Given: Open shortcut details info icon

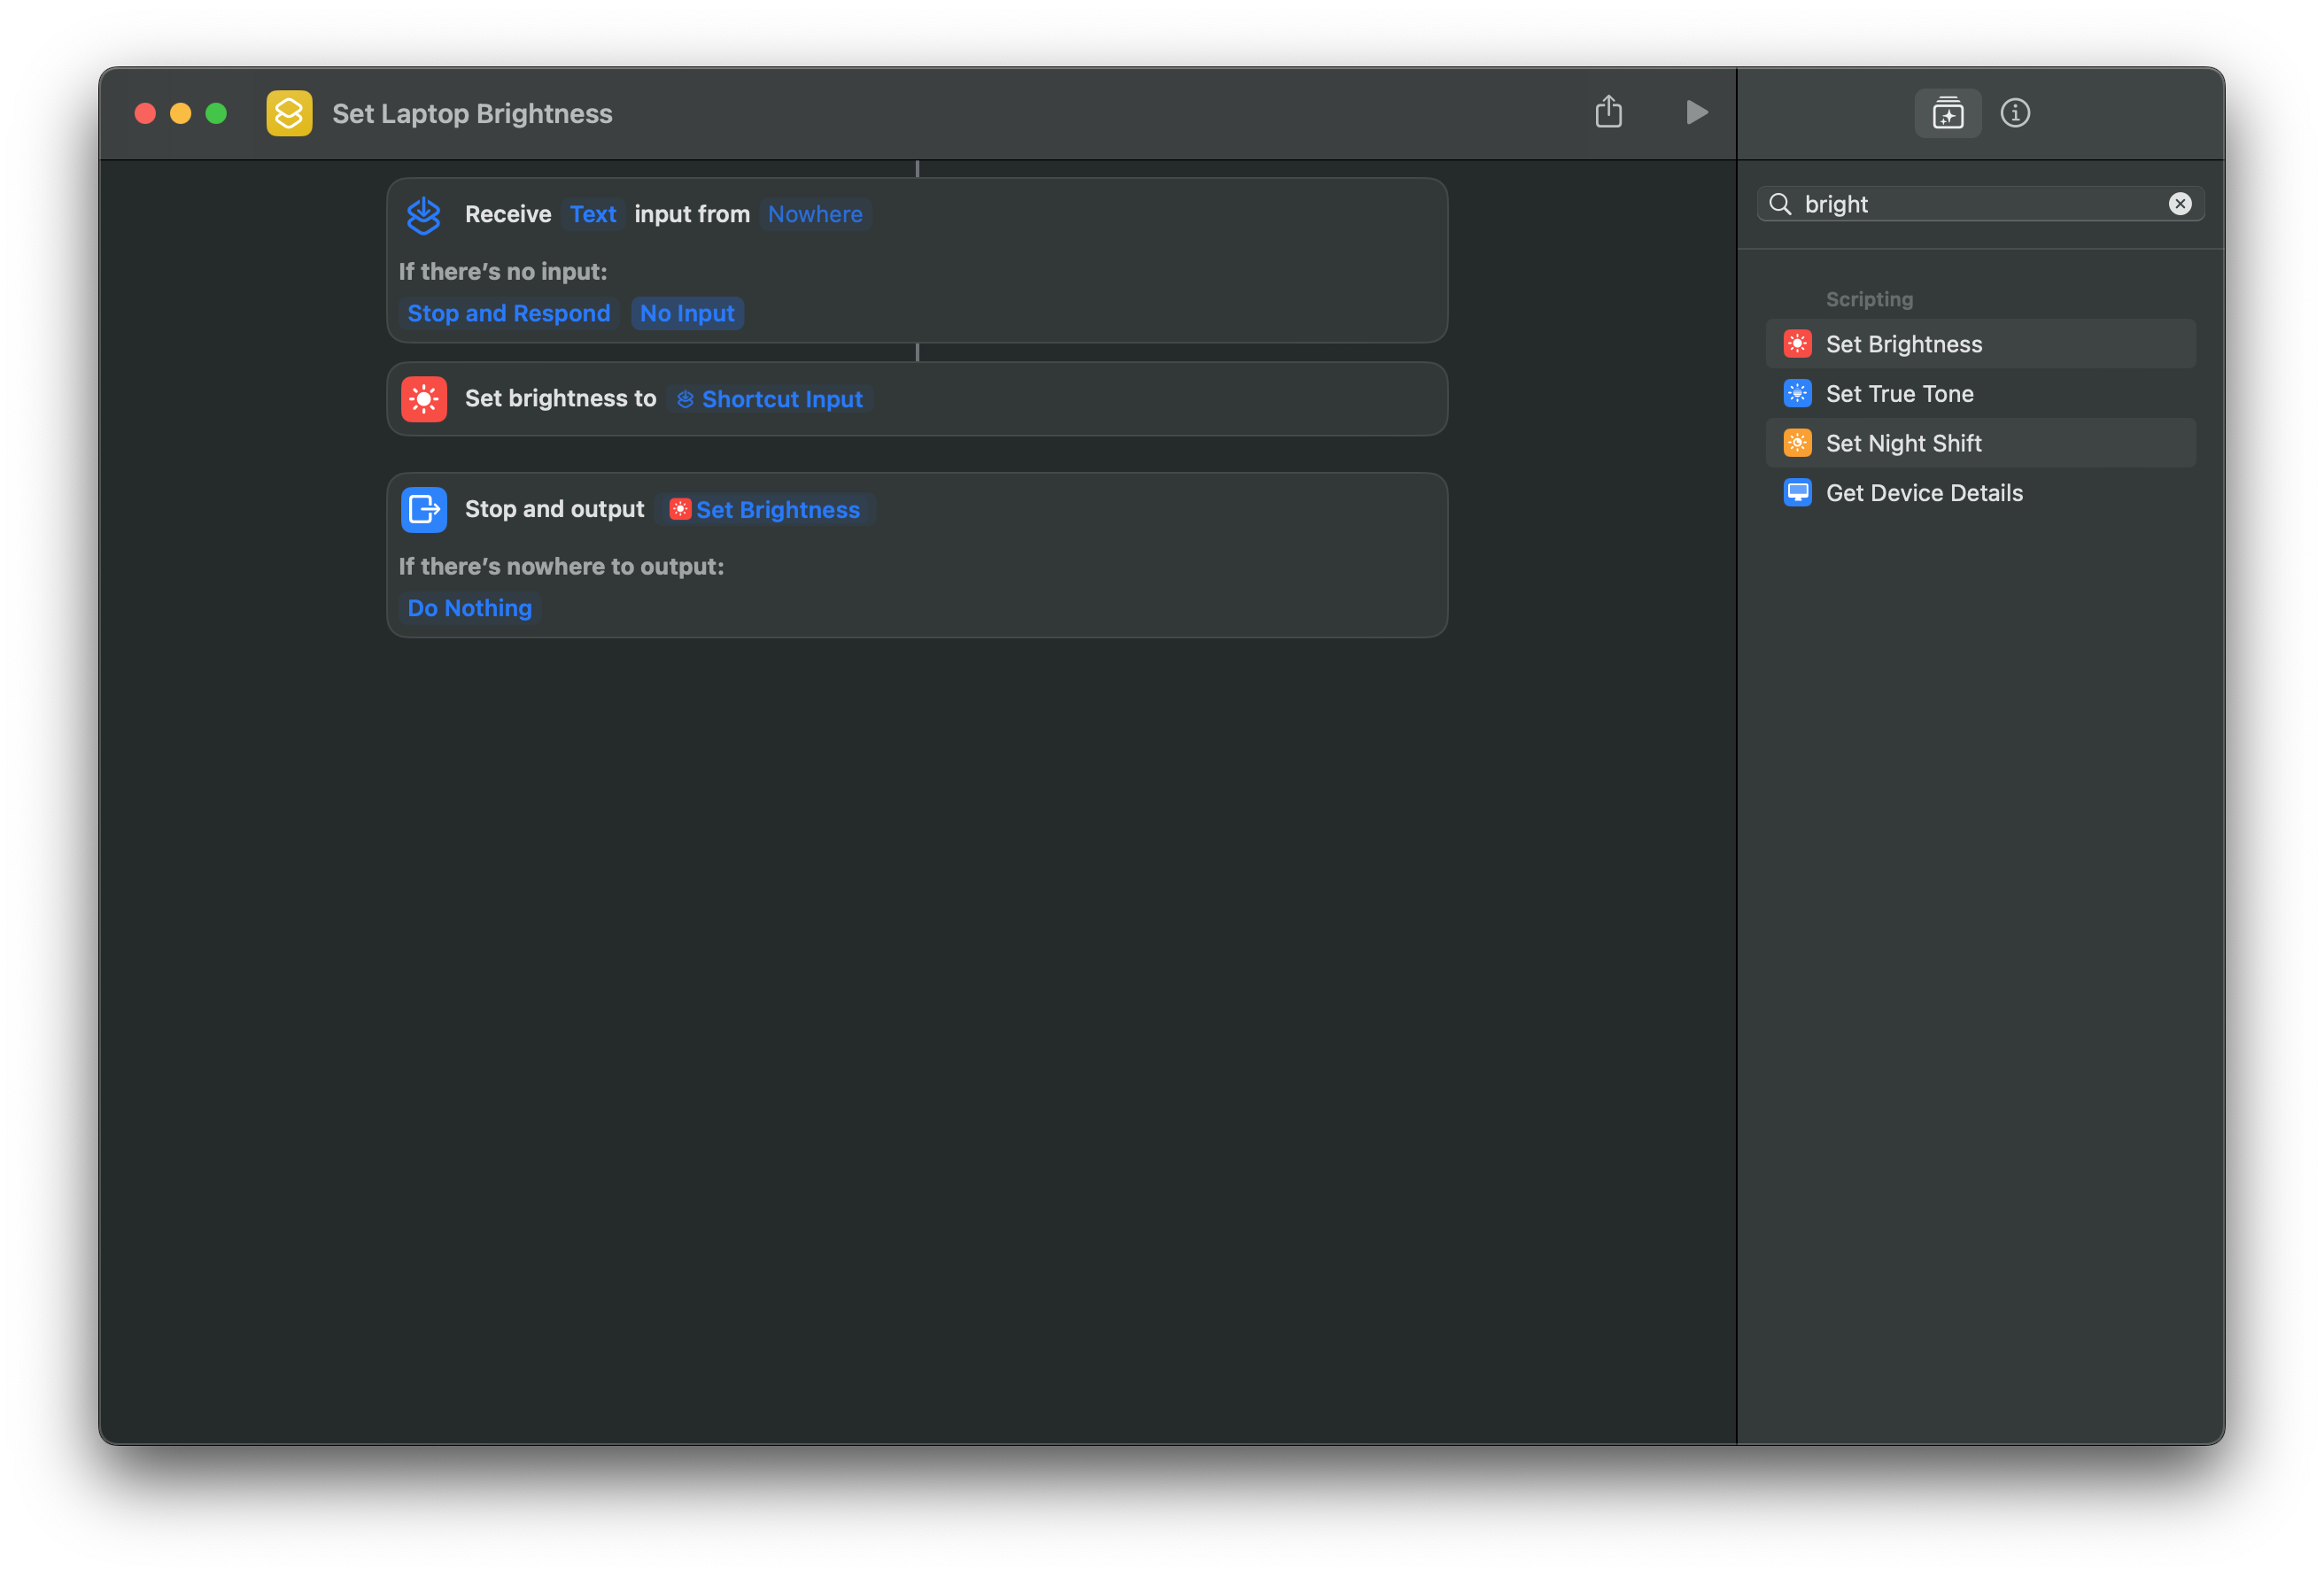Looking at the screenshot, I should tap(2014, 113).
